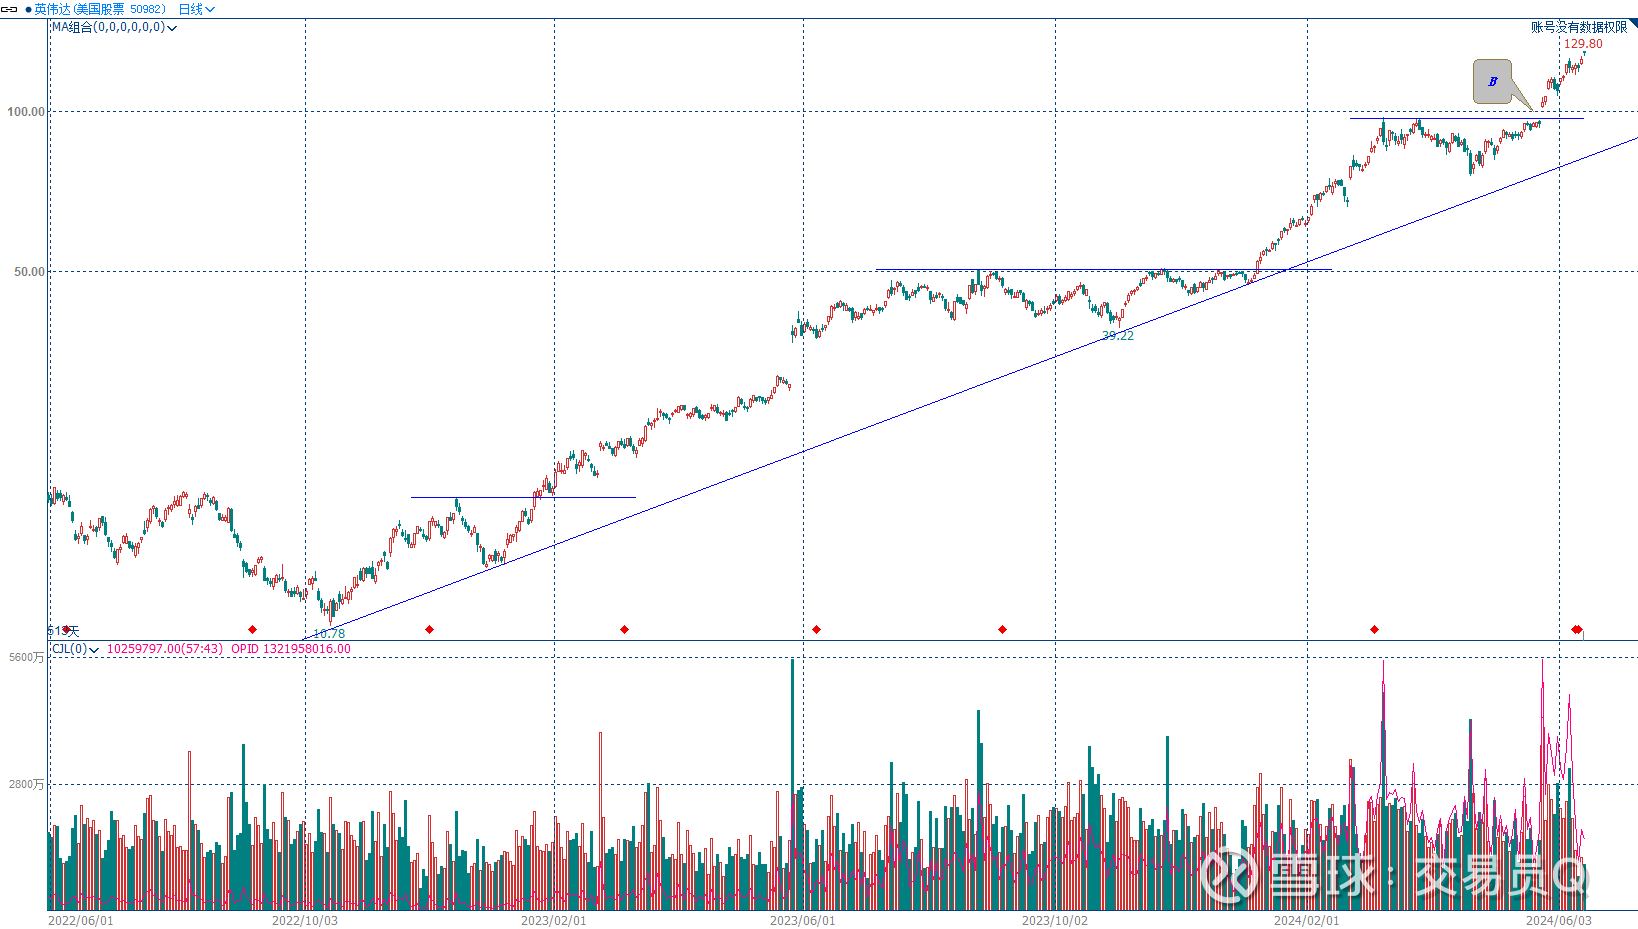Select red diamond between 2024/02/01 and 2024/06/03
The height and width of the screenshot is (929, 1638).
(1375, 629)
